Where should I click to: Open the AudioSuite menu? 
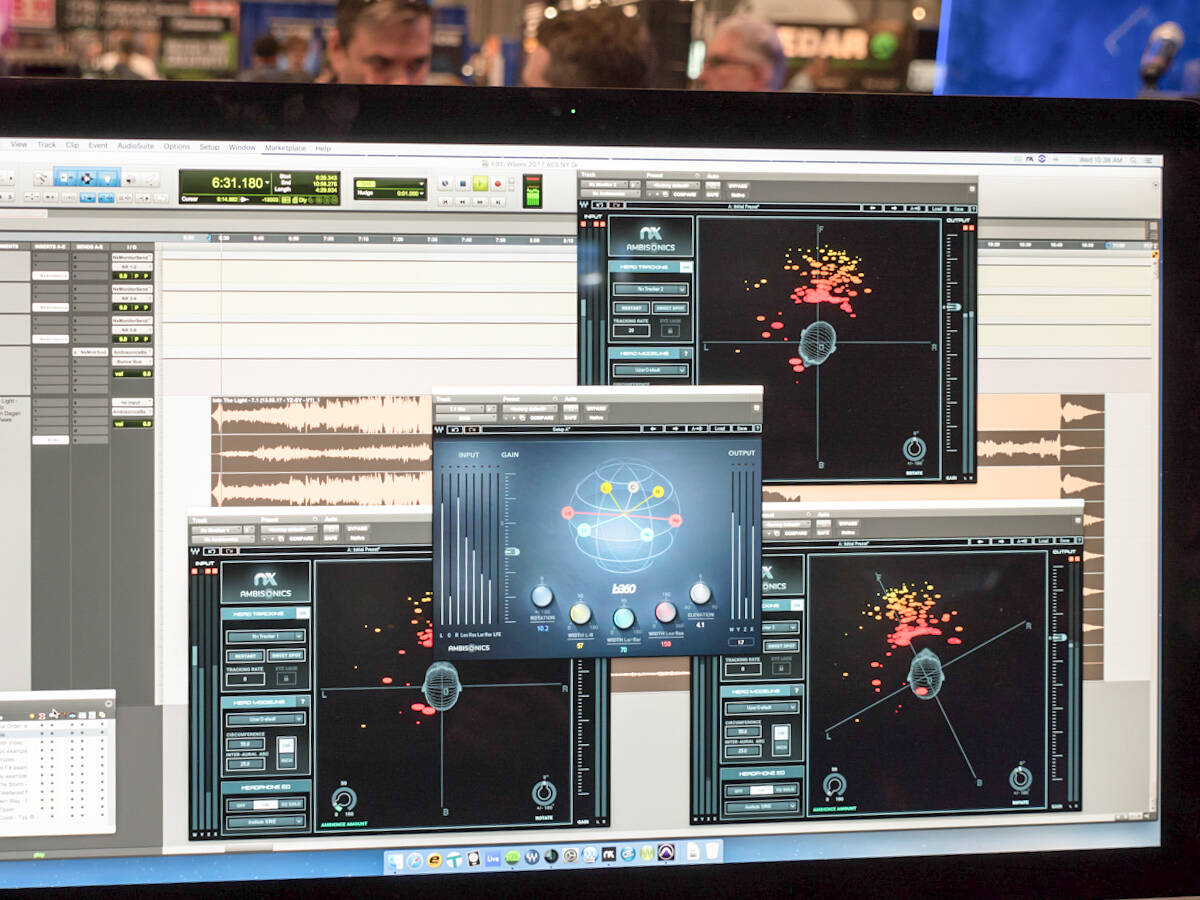click(136, 146)
